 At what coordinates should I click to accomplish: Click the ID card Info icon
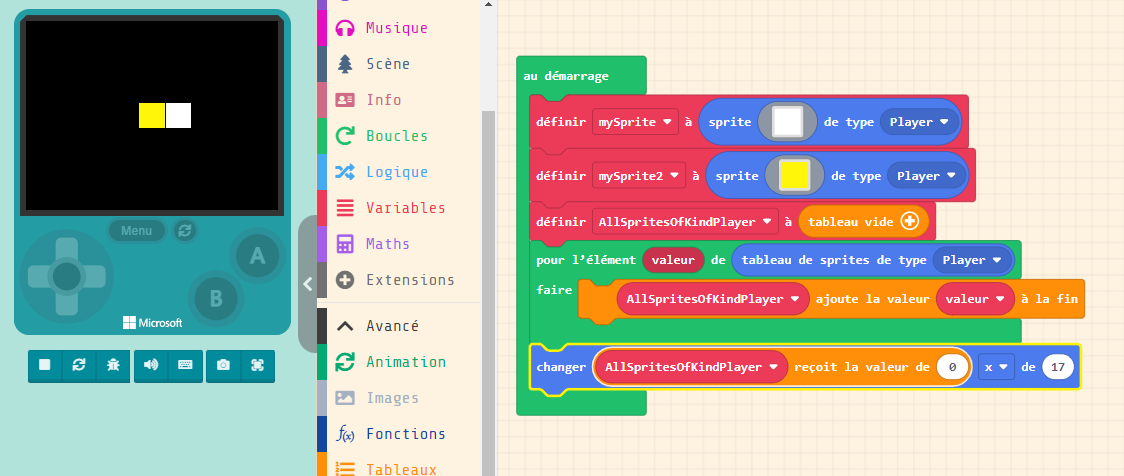(345, 100)
